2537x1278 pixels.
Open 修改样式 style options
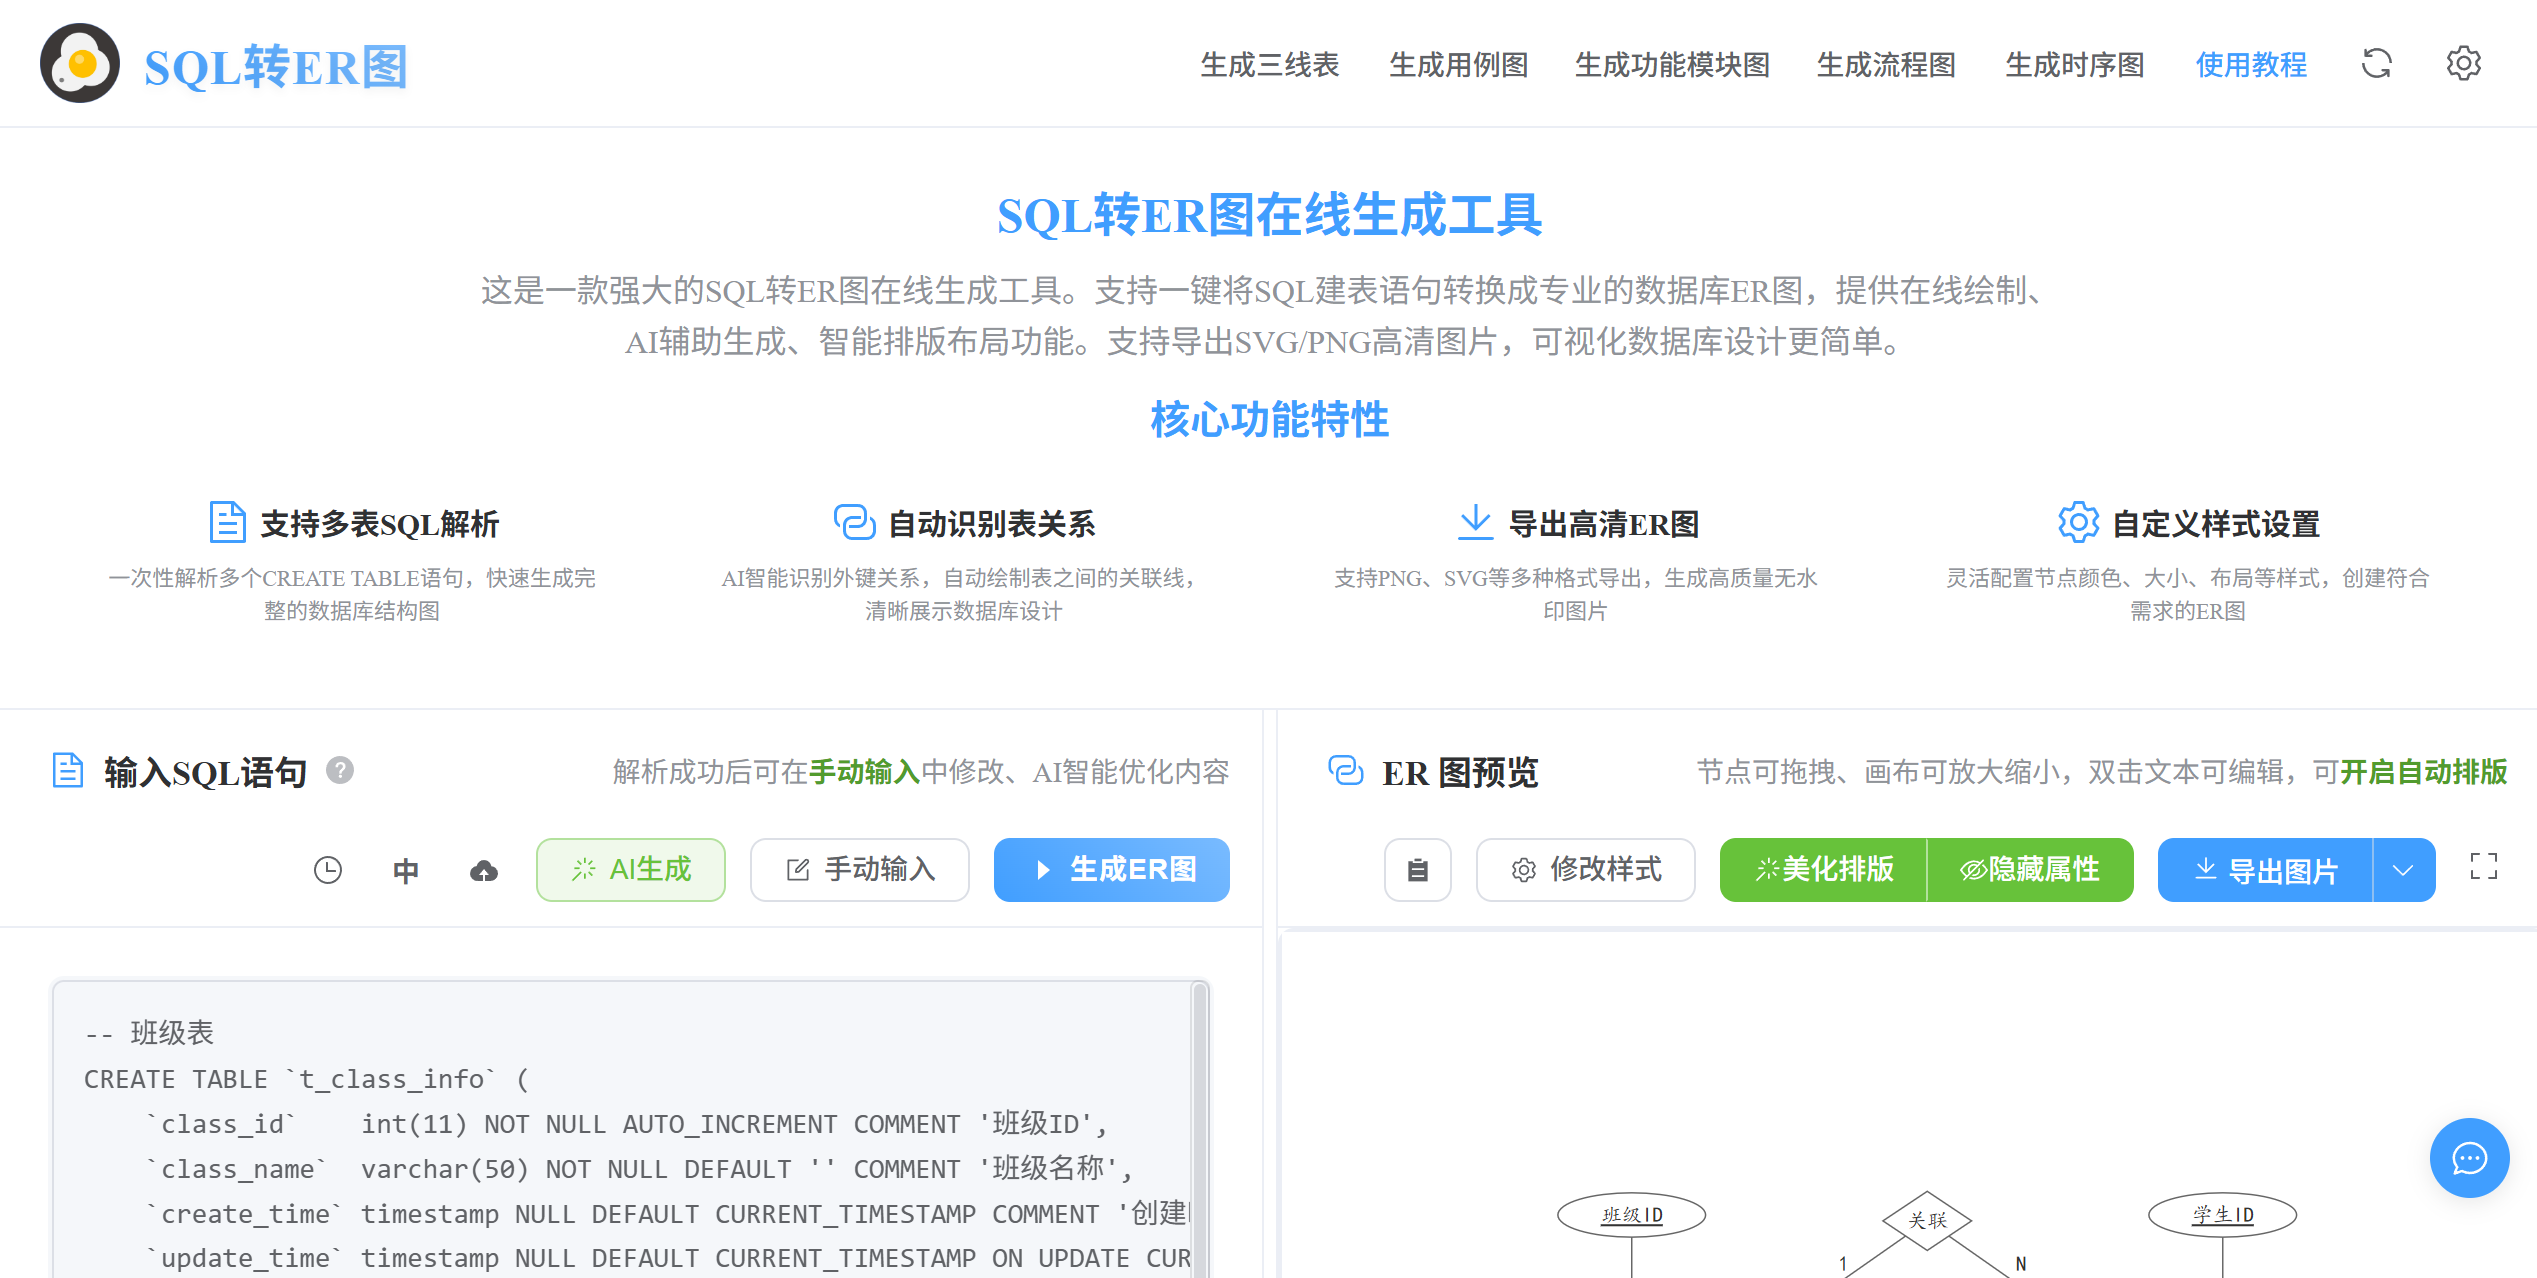(x=1585, y=869)
